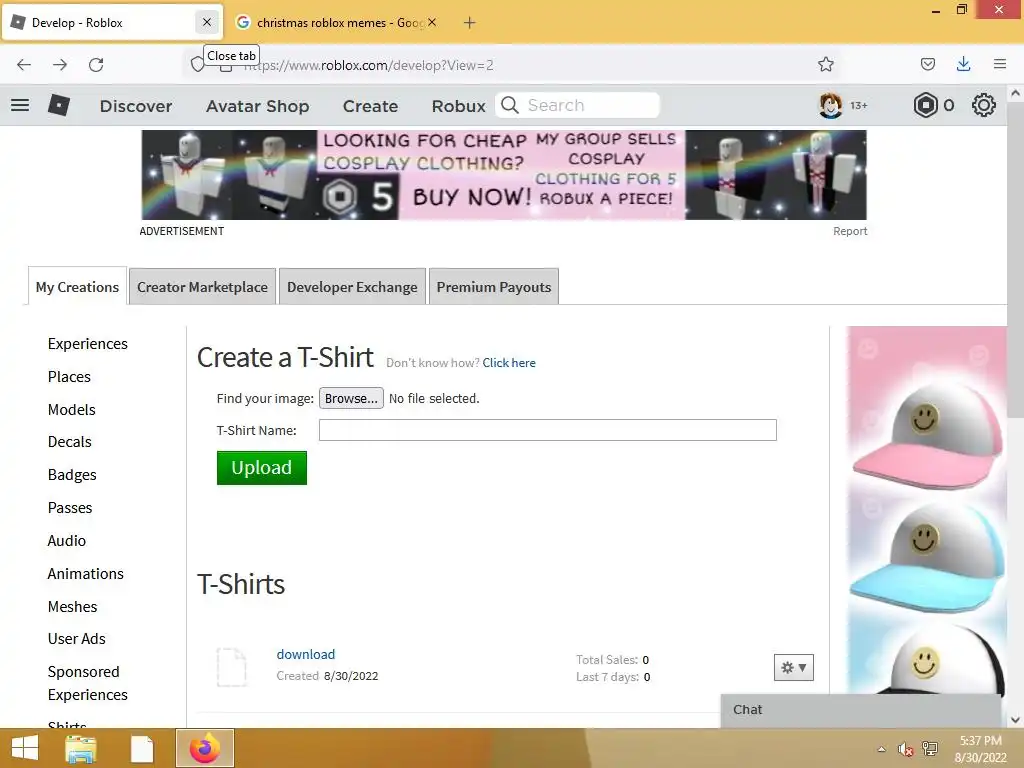
Task: Bookmark this page with the star icon
Action: (x=825, y=64)
